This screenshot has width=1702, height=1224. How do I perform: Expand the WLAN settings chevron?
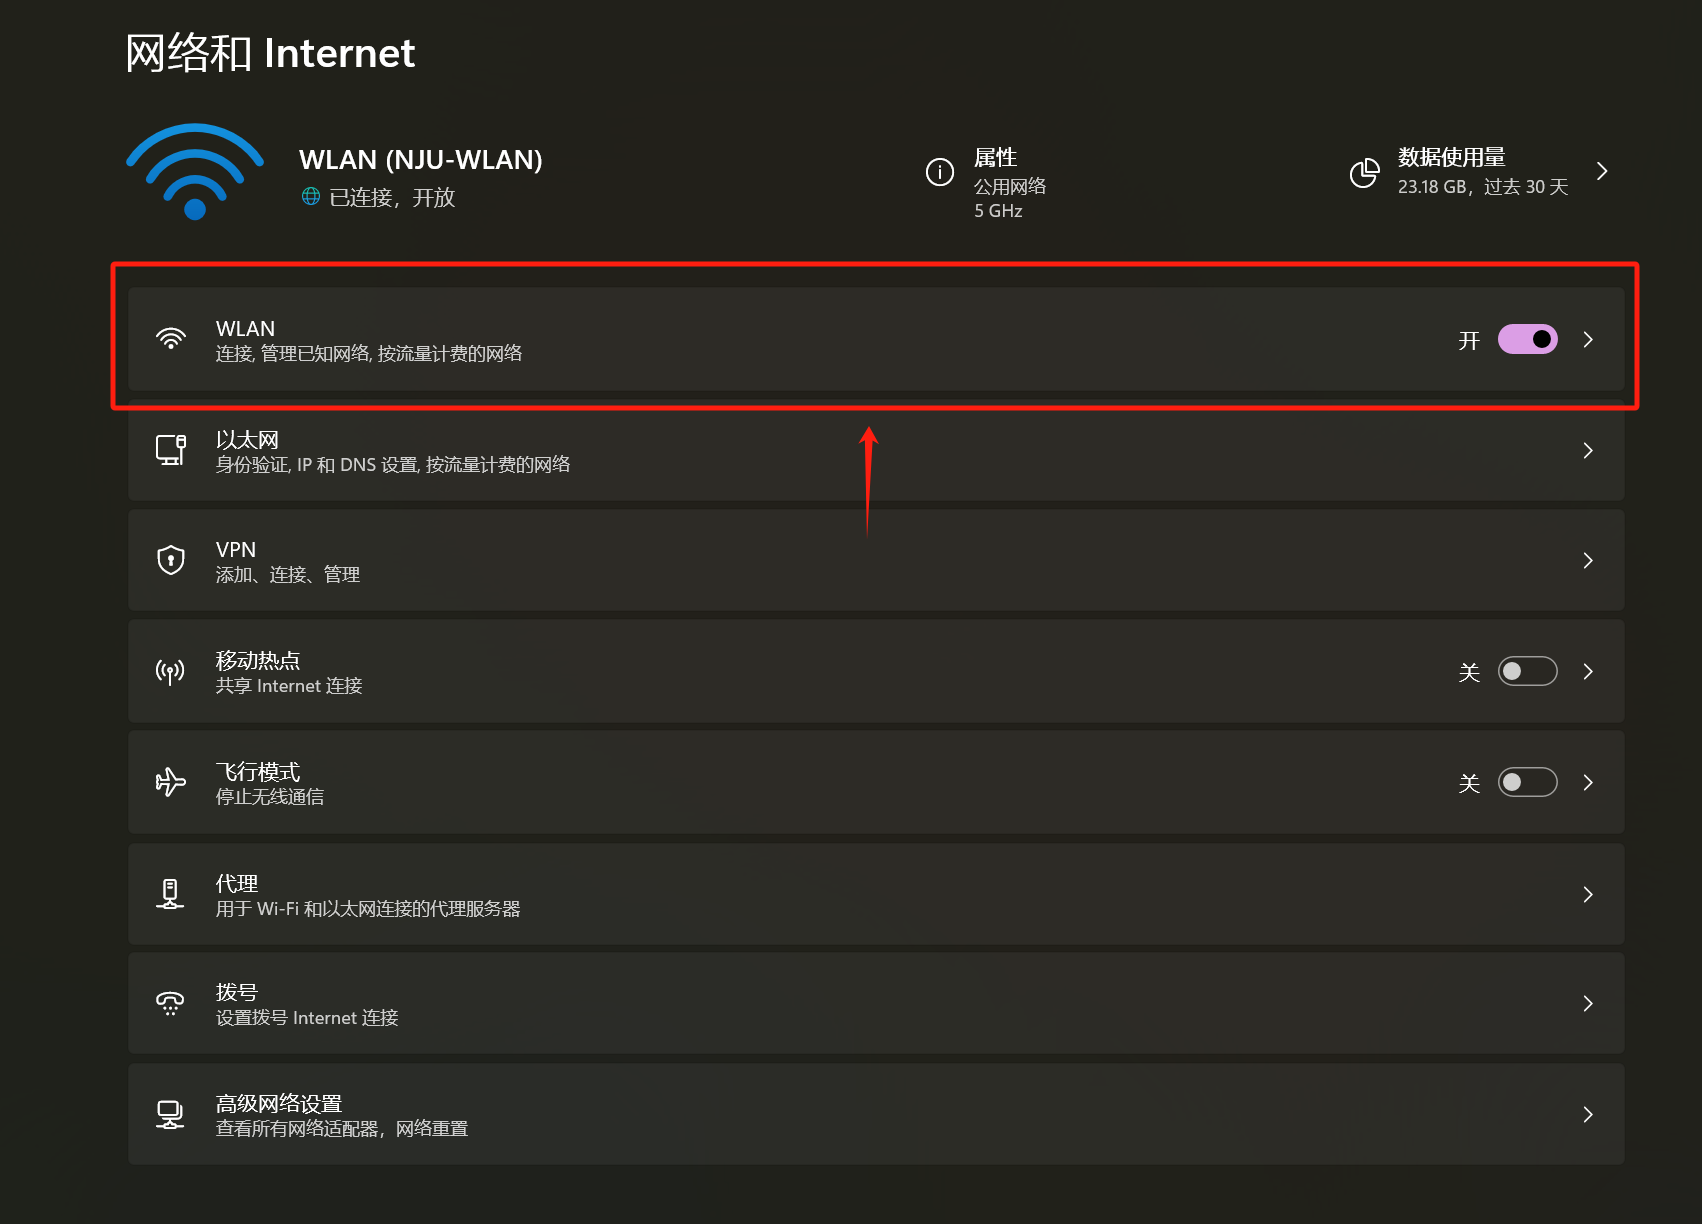(x=1588, y=340)
